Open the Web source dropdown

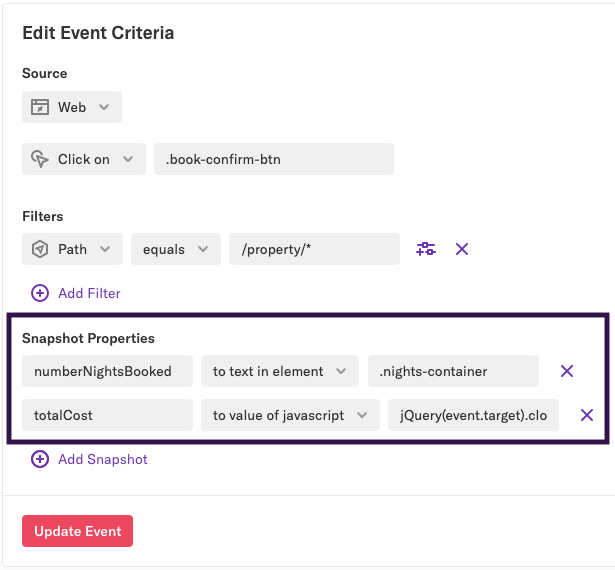point(72,107)
